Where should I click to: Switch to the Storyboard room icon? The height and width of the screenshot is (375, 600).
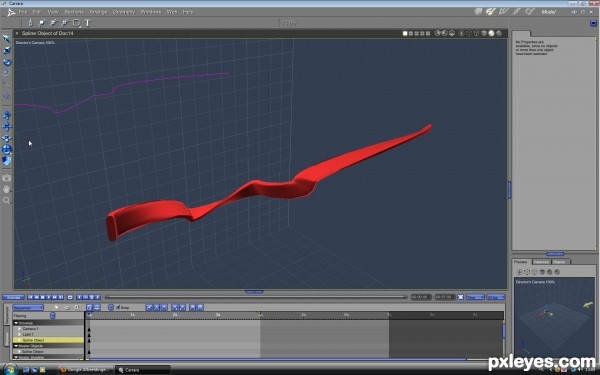coord(504,11)
